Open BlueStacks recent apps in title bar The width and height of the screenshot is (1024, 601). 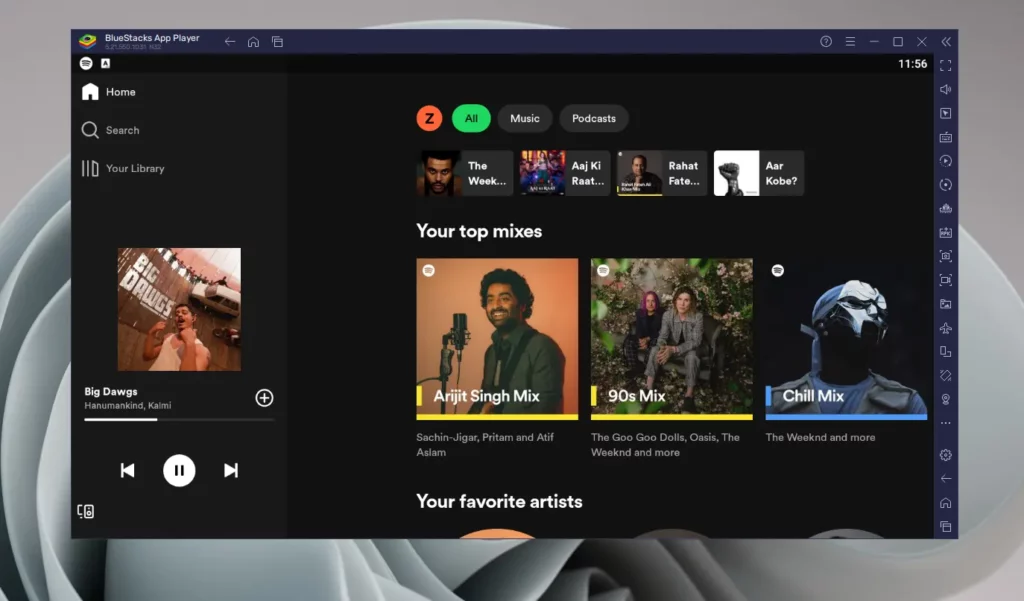(x=278, y=42)
